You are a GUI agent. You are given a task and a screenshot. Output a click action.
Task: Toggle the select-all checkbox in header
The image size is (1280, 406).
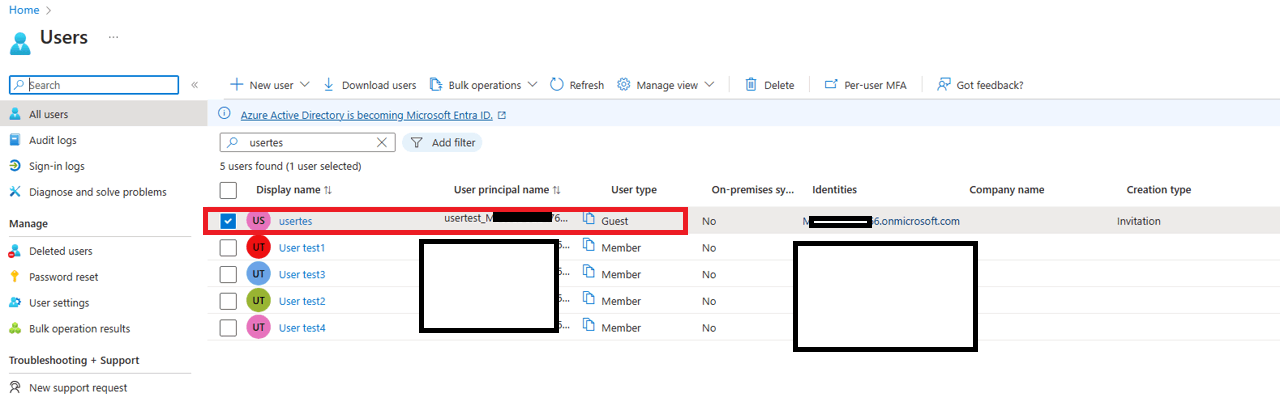[x=228, y=190]
